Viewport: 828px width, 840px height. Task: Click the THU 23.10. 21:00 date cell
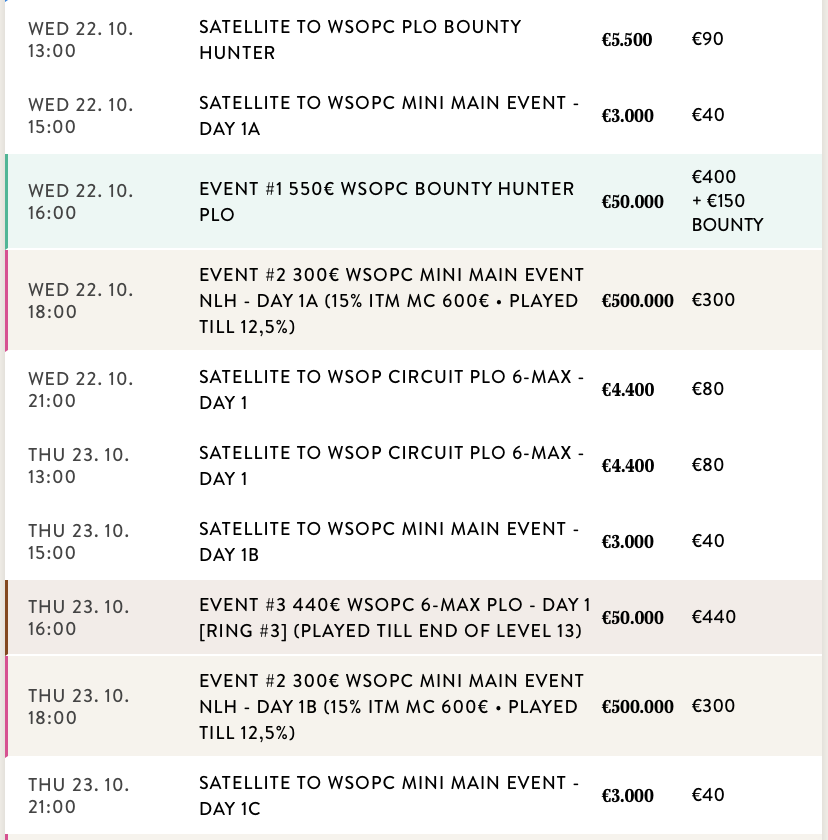pos(79,796)
